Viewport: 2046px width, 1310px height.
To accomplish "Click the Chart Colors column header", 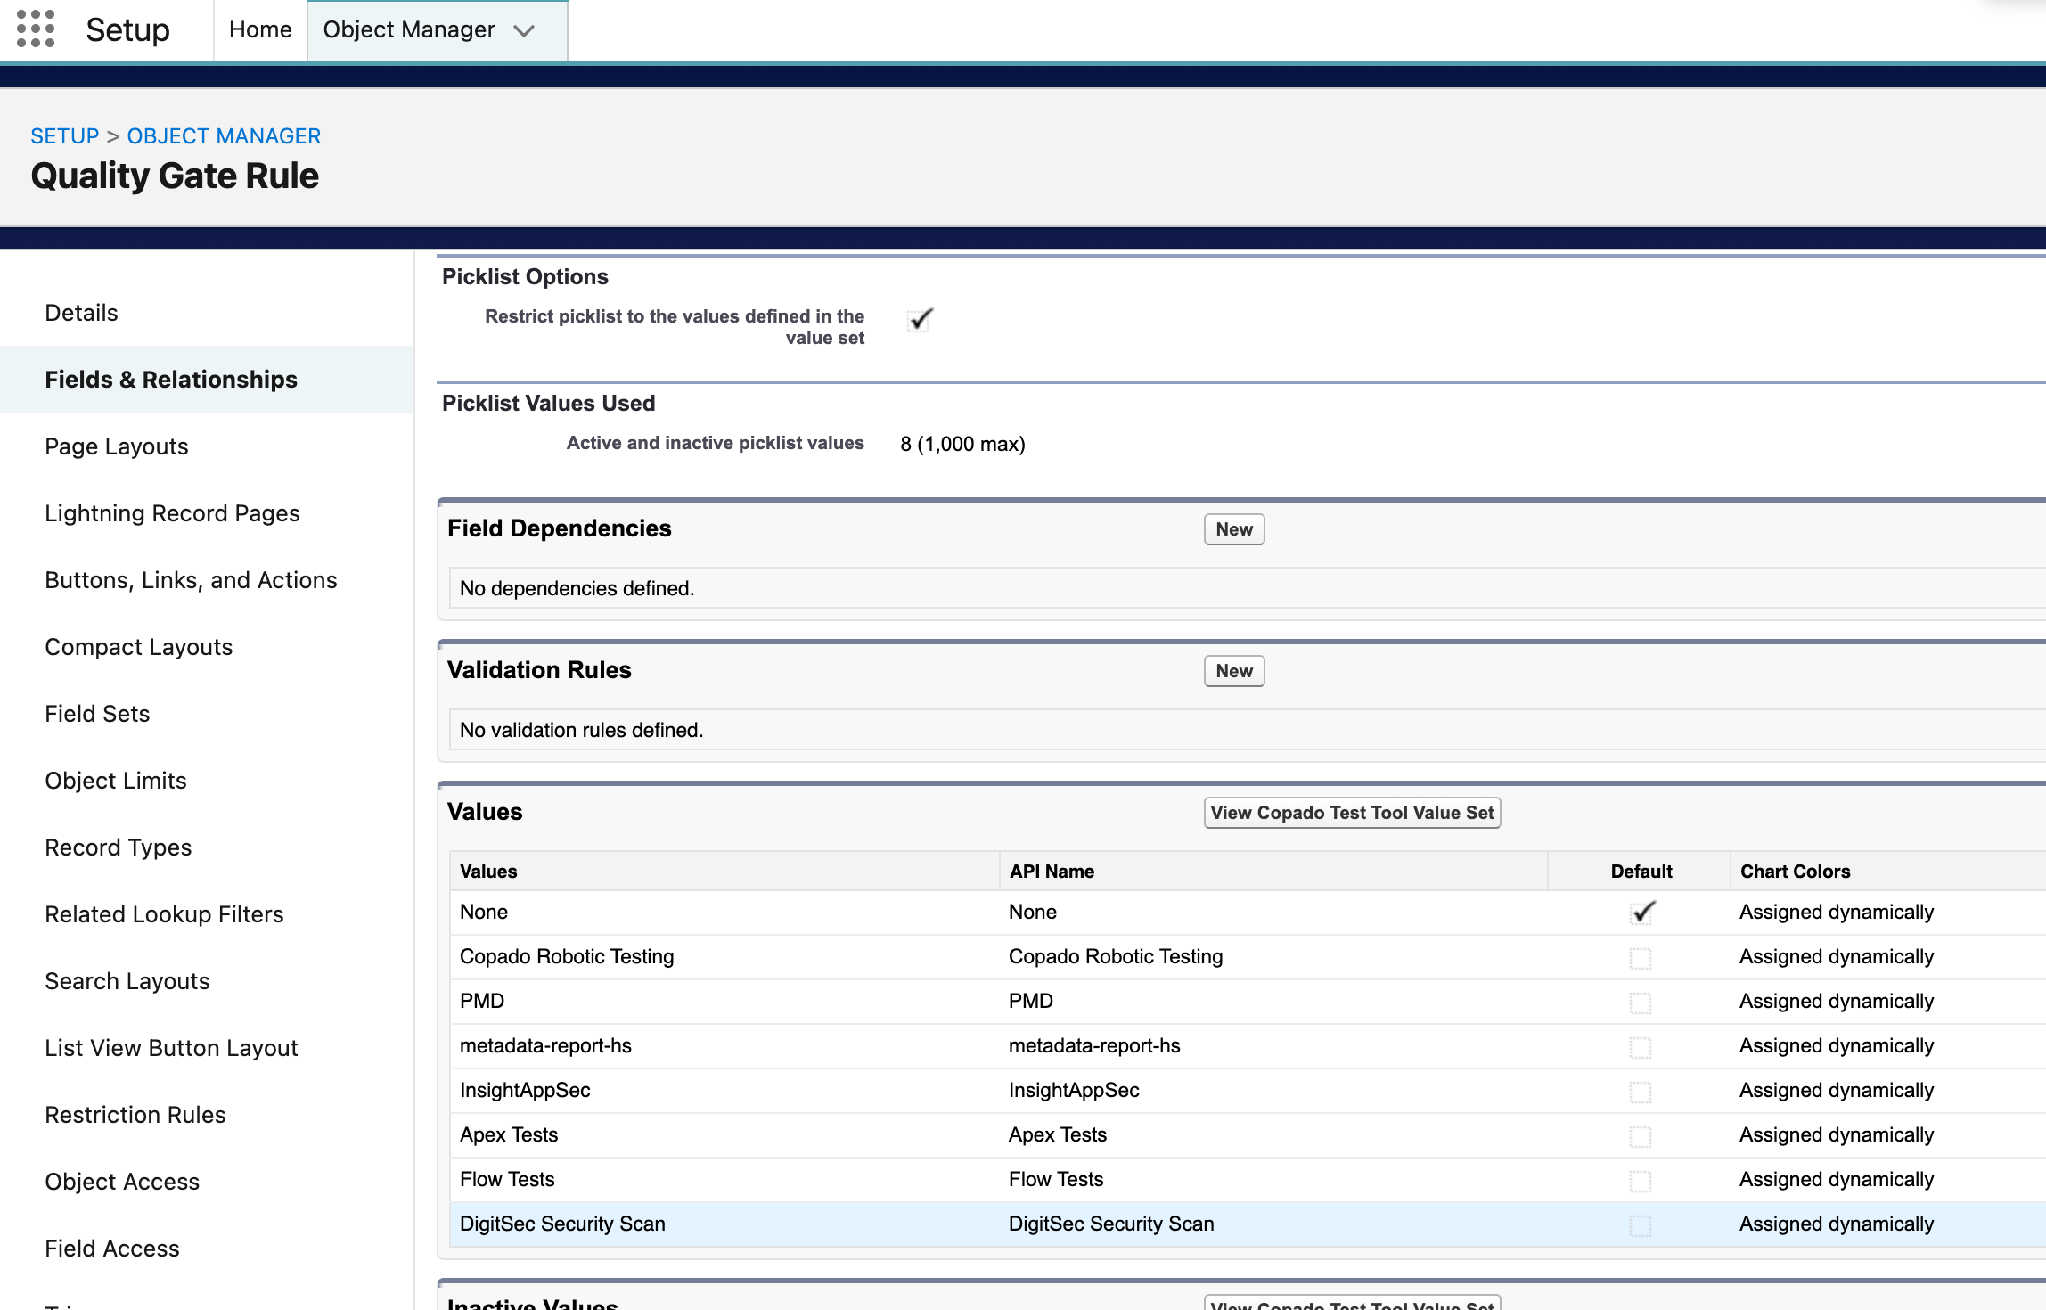I will pyautogui.click(x=1795, y=871).
